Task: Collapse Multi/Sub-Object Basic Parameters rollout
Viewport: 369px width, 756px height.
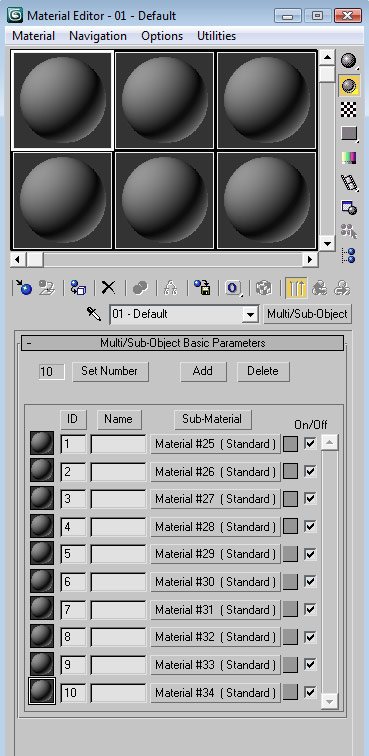Action: [x=182, y=343]
